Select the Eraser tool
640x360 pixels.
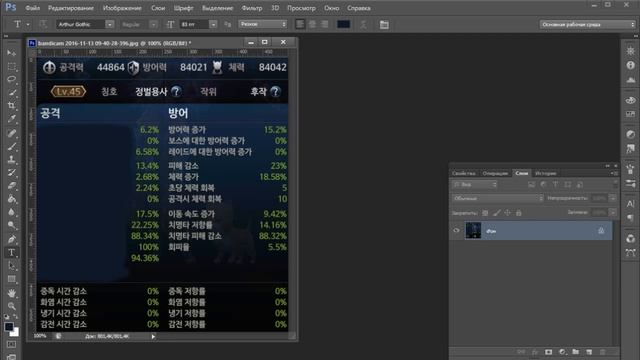[x=11, y=186]
